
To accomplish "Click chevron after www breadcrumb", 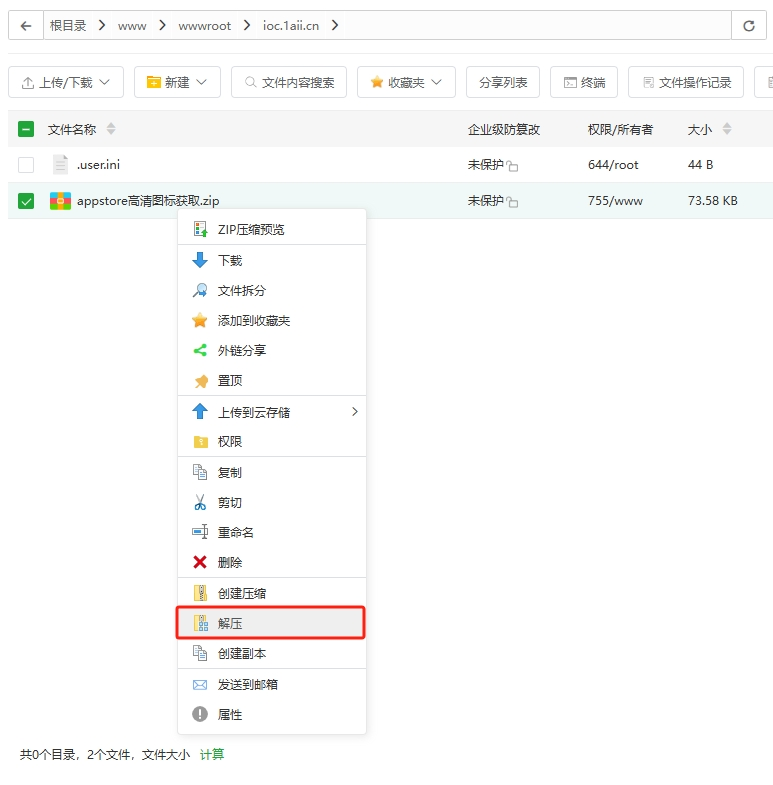I will pos(162,25).
